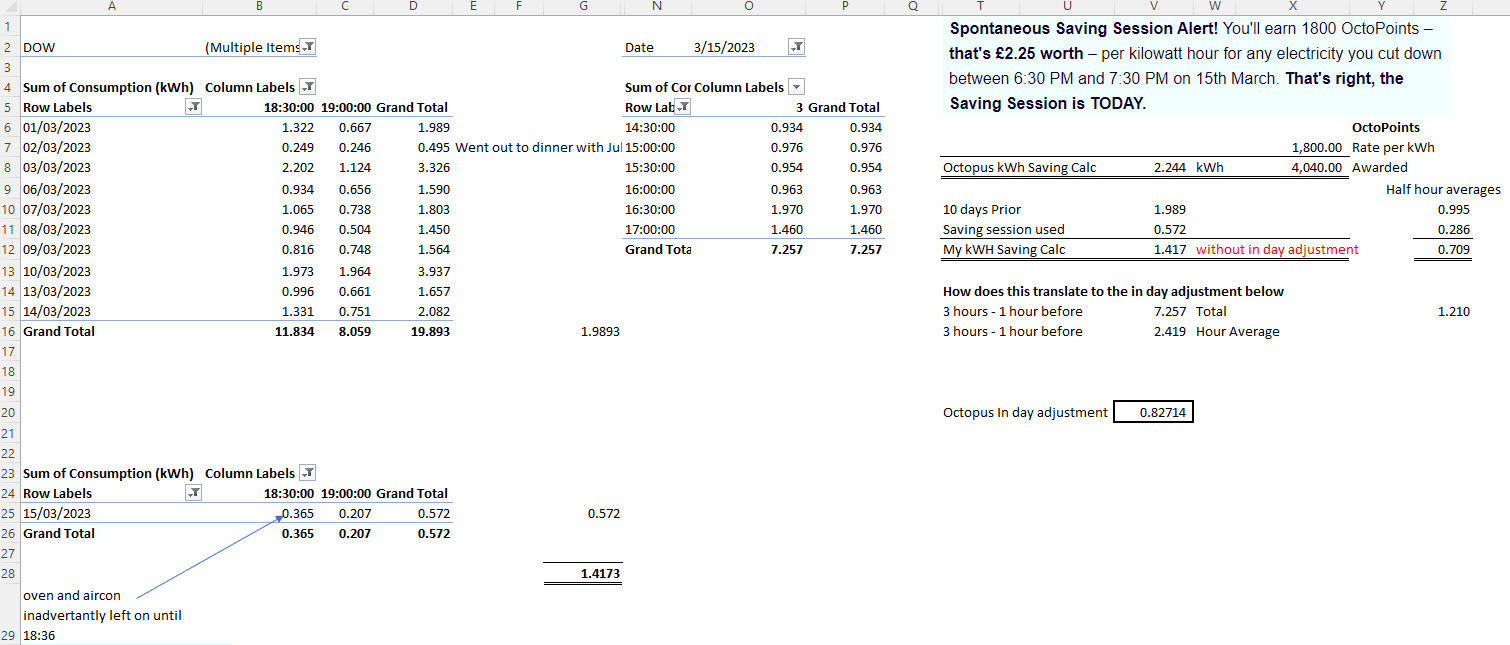The image size is (1510, 645).
Task: Select the 'My kWH Saving Calc' label
Action: 1004,249
